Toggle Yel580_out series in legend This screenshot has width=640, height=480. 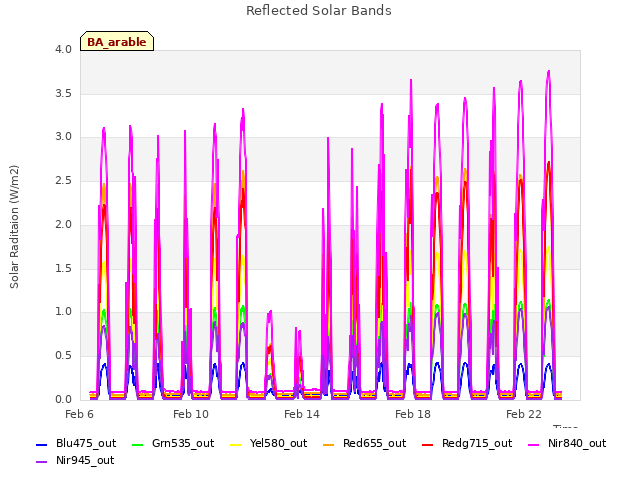point(269,444)
